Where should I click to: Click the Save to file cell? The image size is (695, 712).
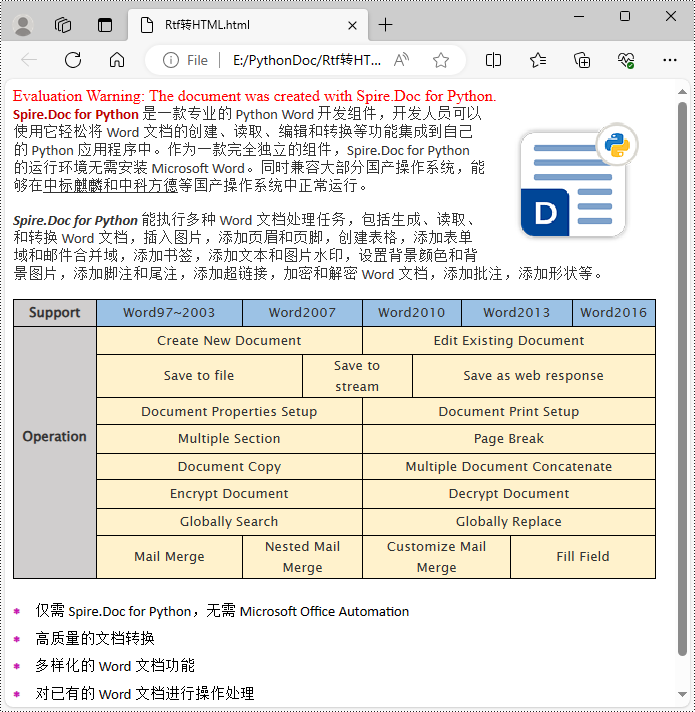tap(199, 376)
